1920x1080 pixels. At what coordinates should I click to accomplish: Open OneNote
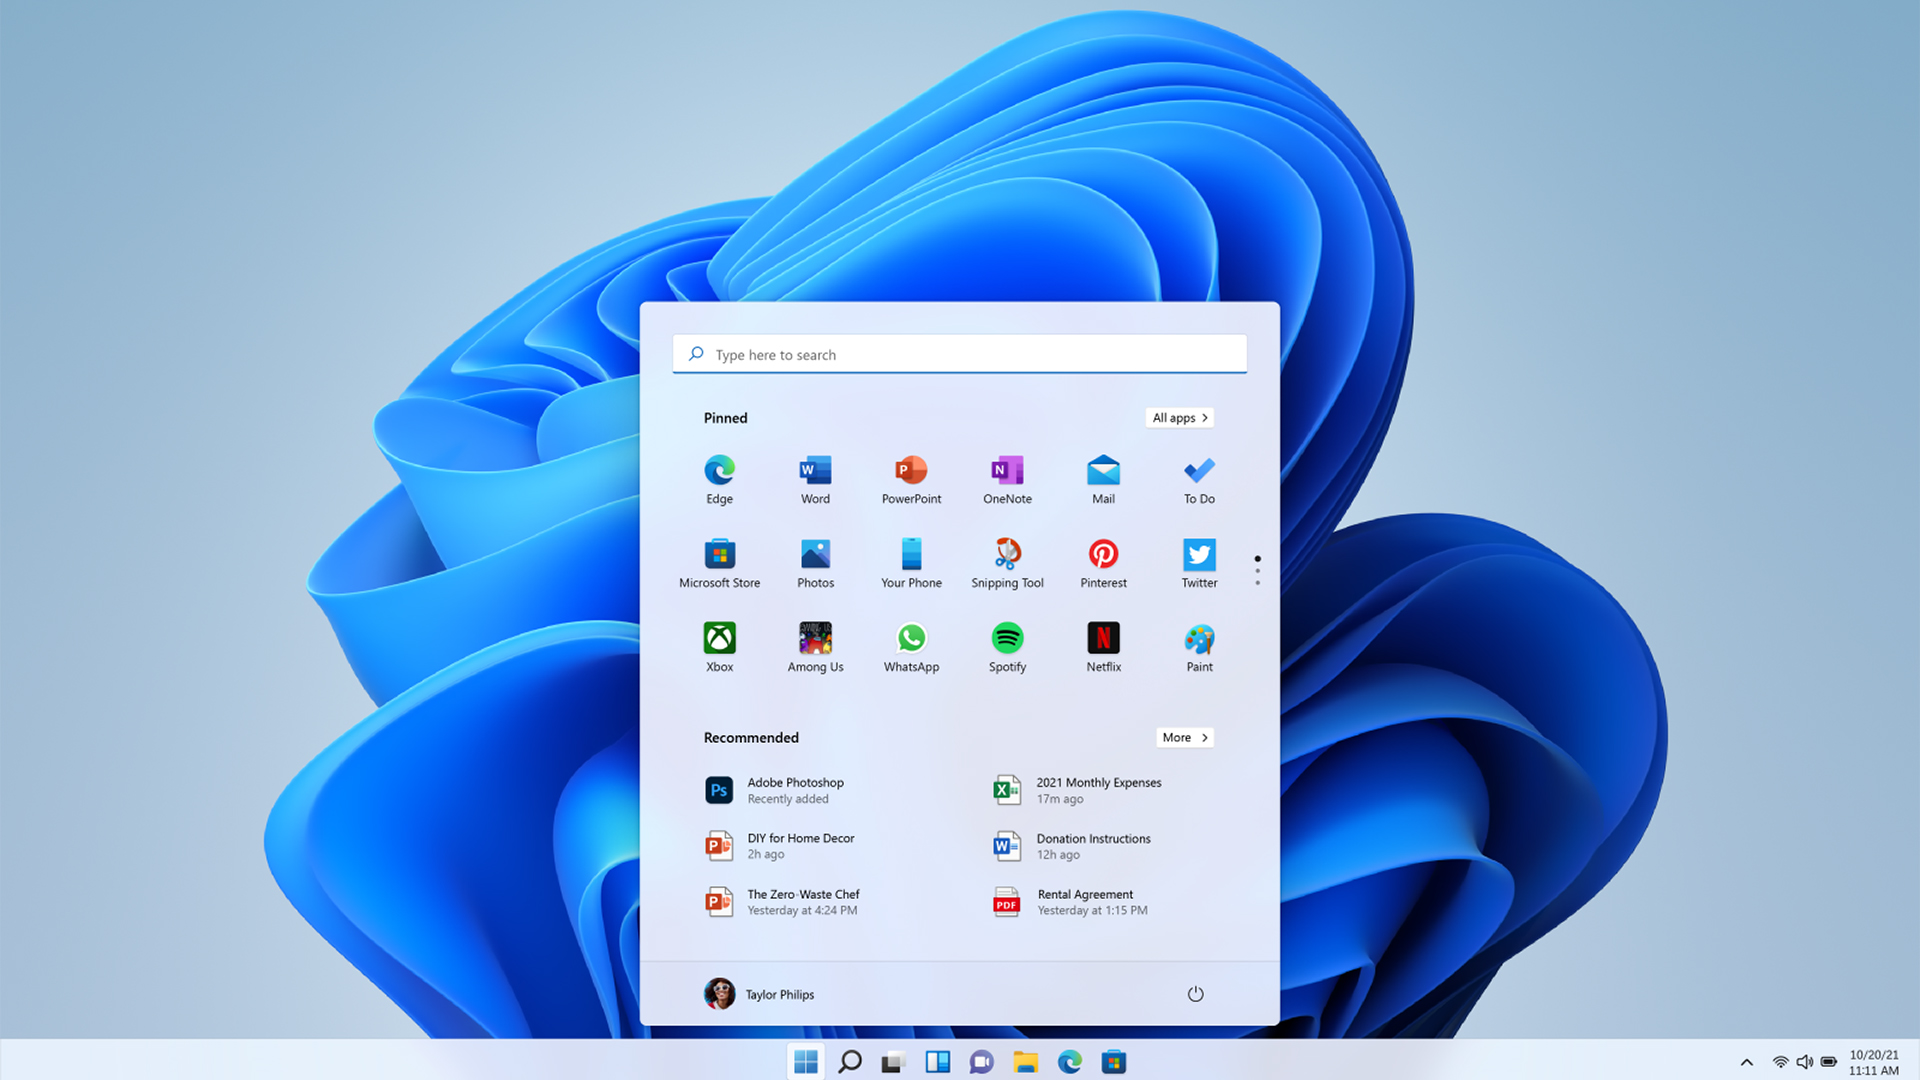(x=1006, y=479)
